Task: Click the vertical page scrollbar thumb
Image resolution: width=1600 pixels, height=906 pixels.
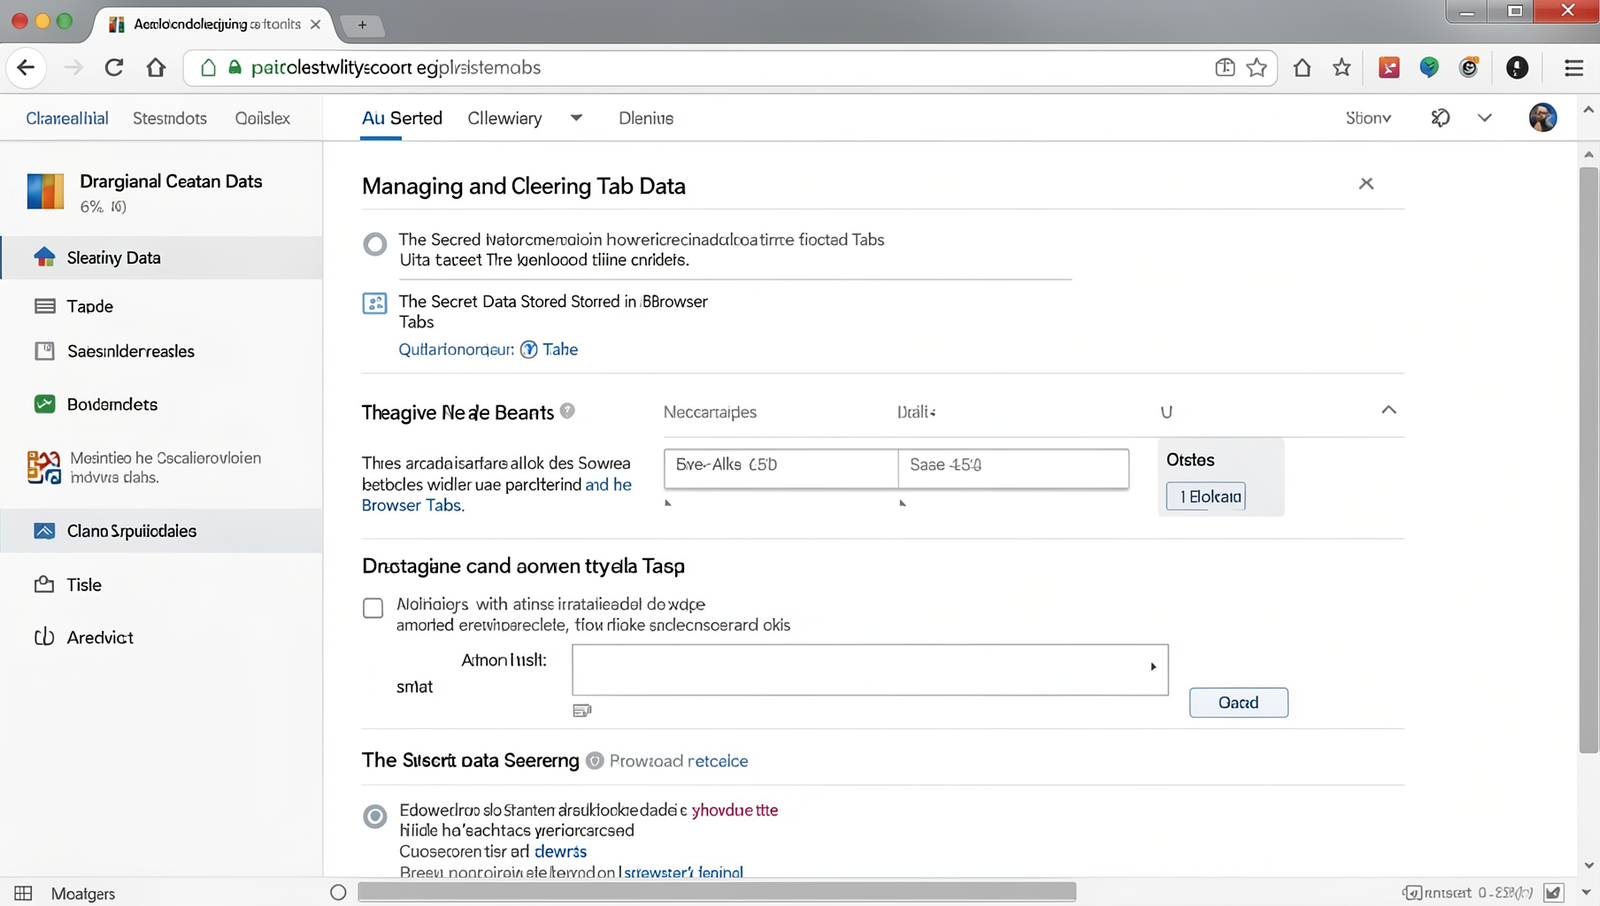Action: (x=1588, y=460)
